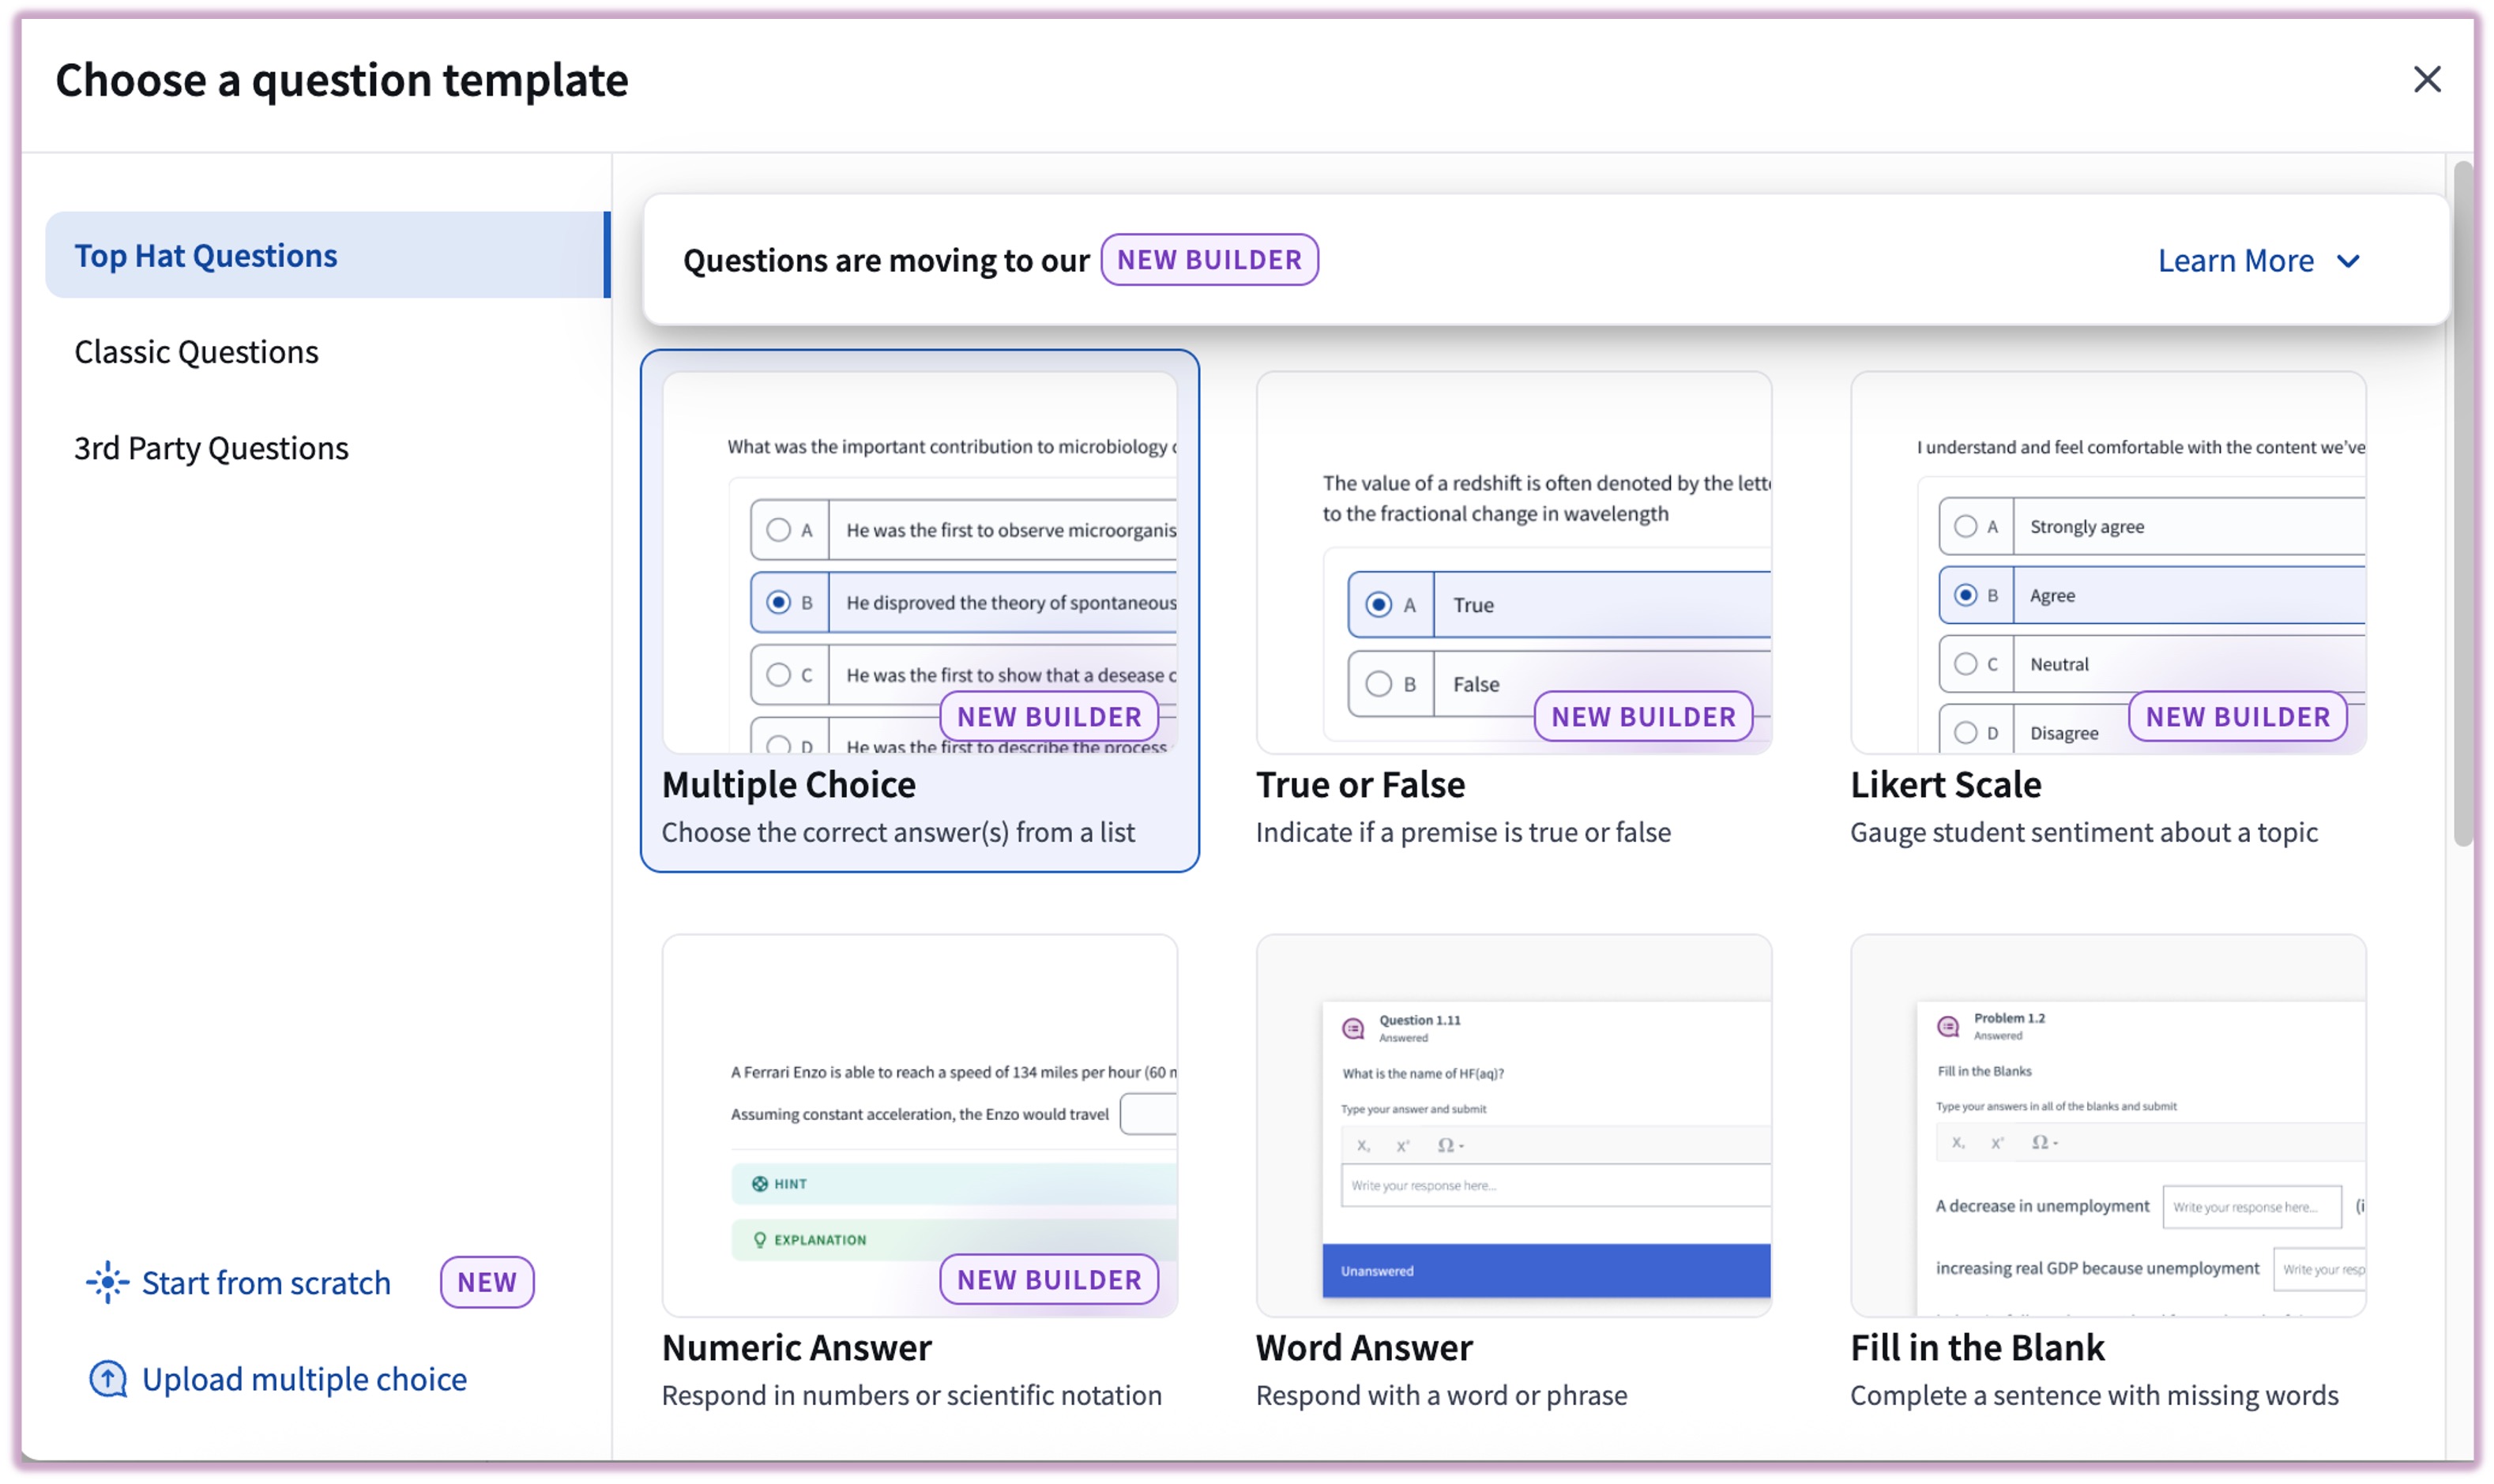The width and height of the screenshot is (2494, 1484).
Task: Open the Classic Questions category
Action: coord(196,352)
